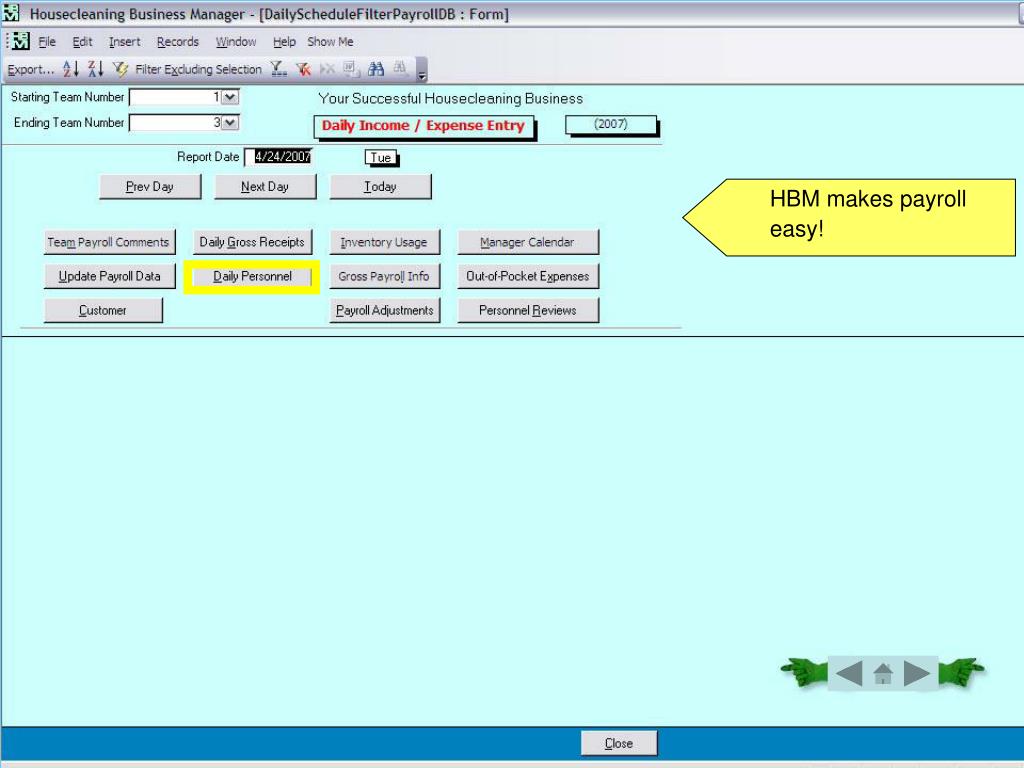Go to previous slide with left arrow
The height and width of the screenshot is (768, 1024).
[x=849, y=673]
